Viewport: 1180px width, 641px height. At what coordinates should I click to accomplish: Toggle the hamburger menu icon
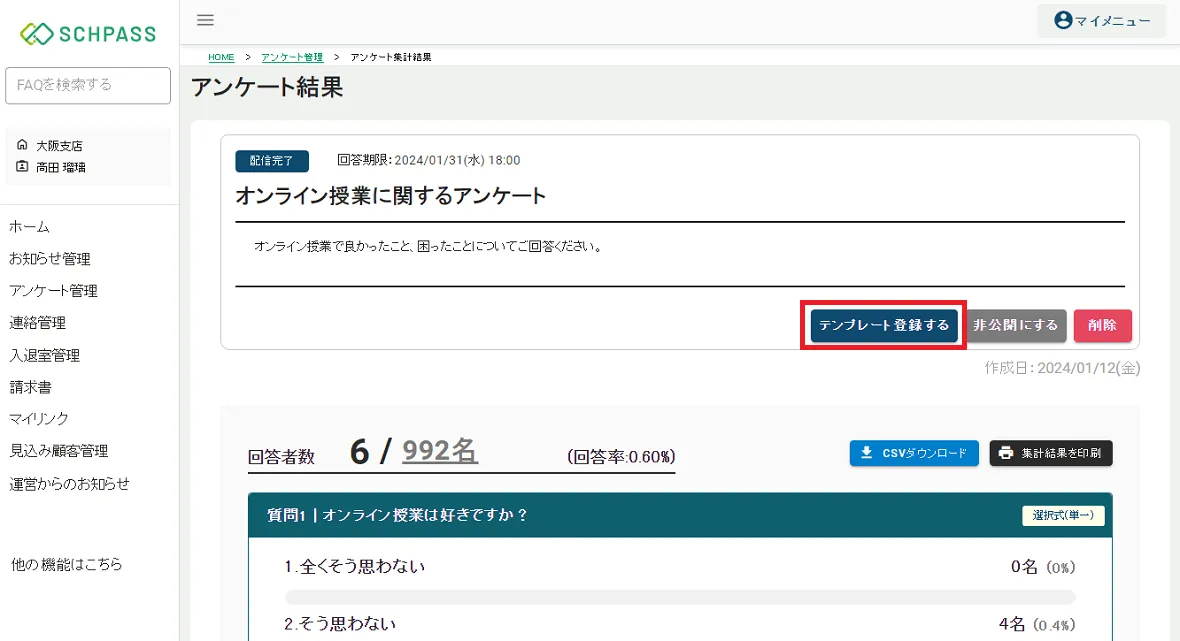[x=205, y=20]
